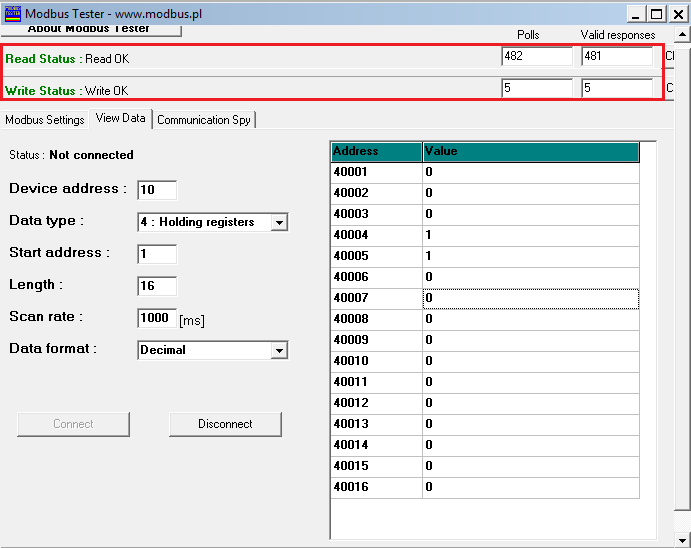The image size is (691, 548).
Task: Select the value cell for register 40005
Action: coord(531,256)
